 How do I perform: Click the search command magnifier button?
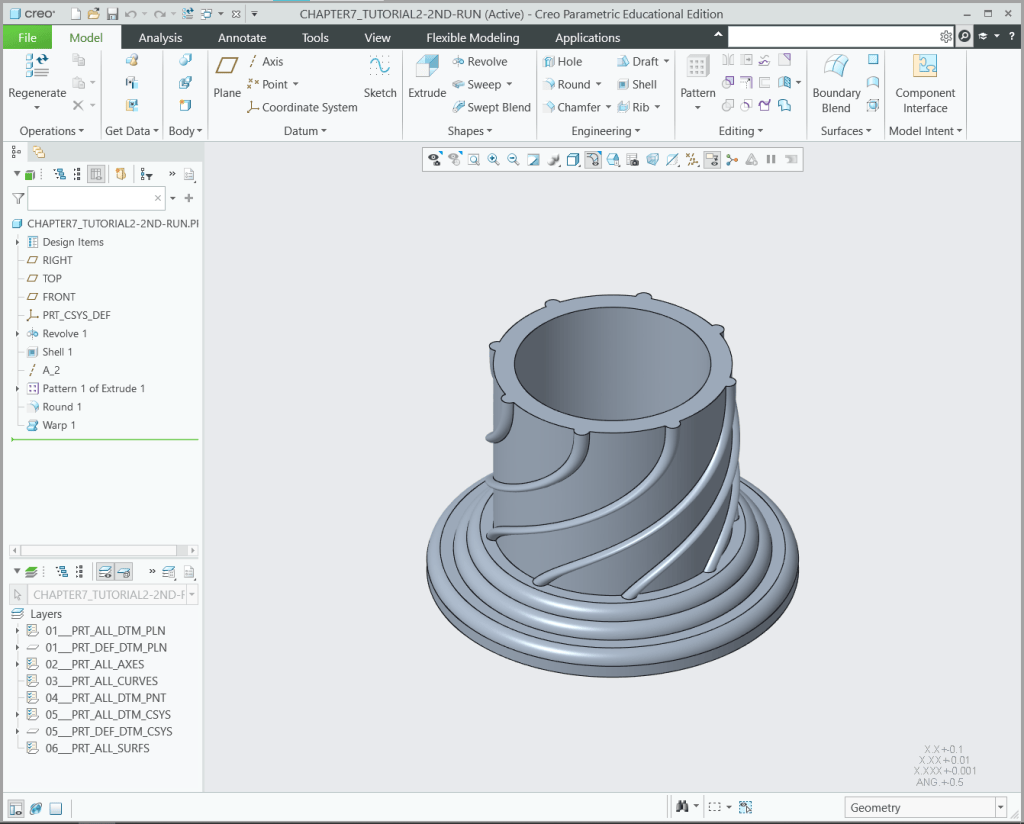coord(964,37)
